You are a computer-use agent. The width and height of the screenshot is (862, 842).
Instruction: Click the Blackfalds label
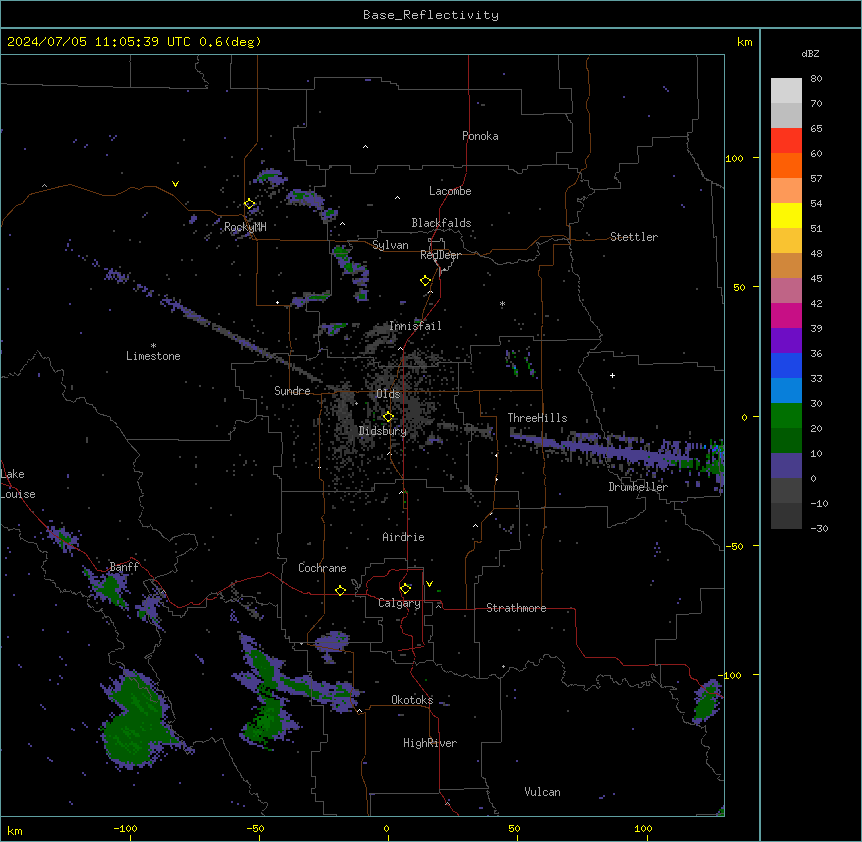441,223
